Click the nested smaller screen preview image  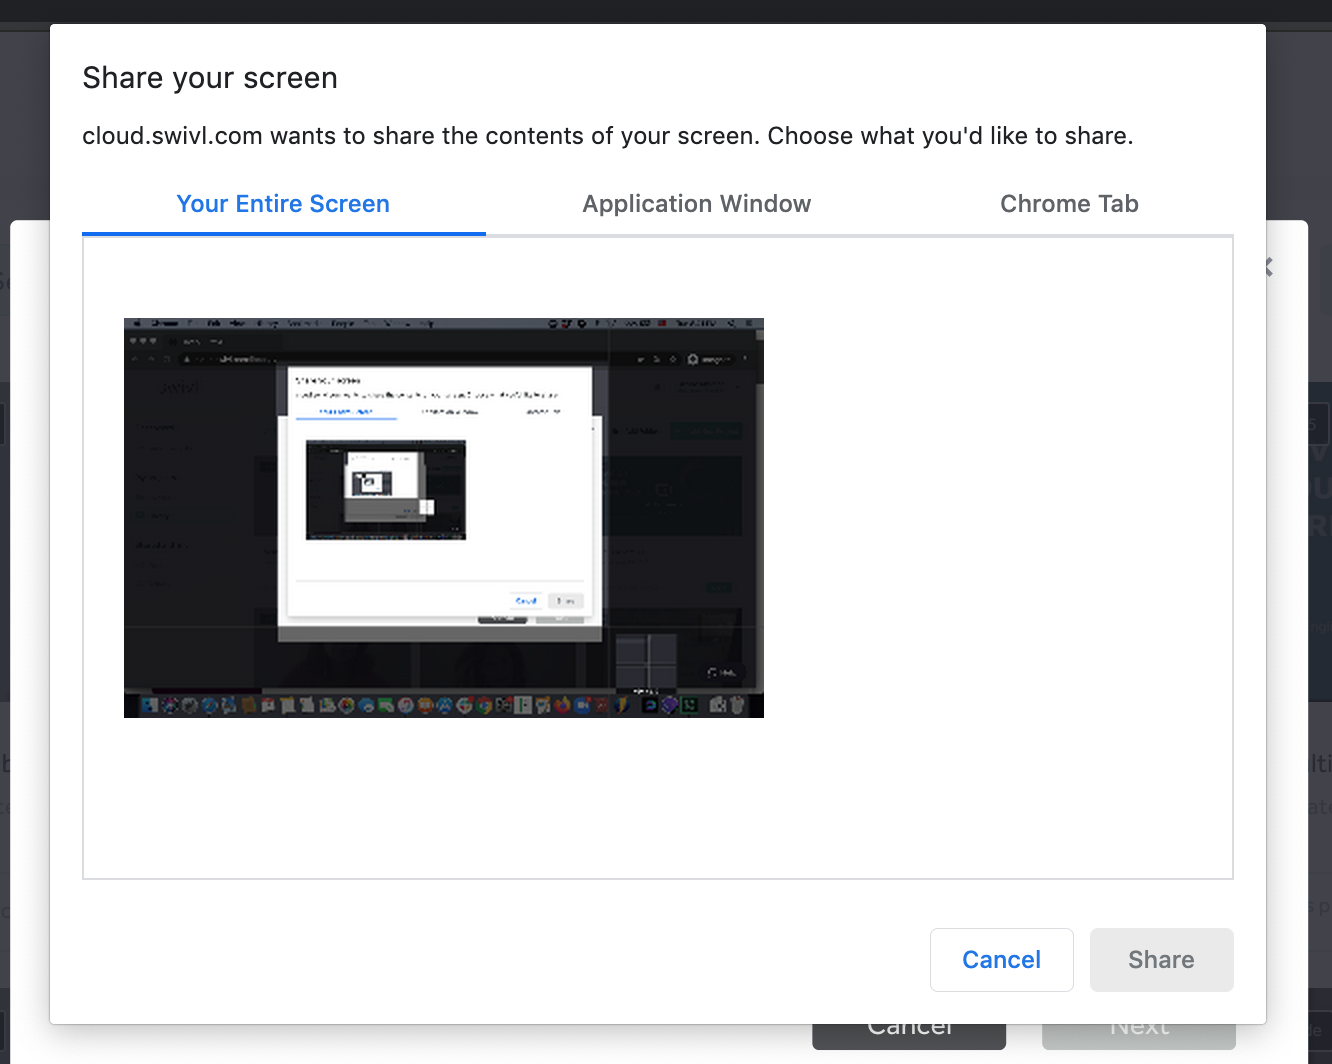click(385, 490)
